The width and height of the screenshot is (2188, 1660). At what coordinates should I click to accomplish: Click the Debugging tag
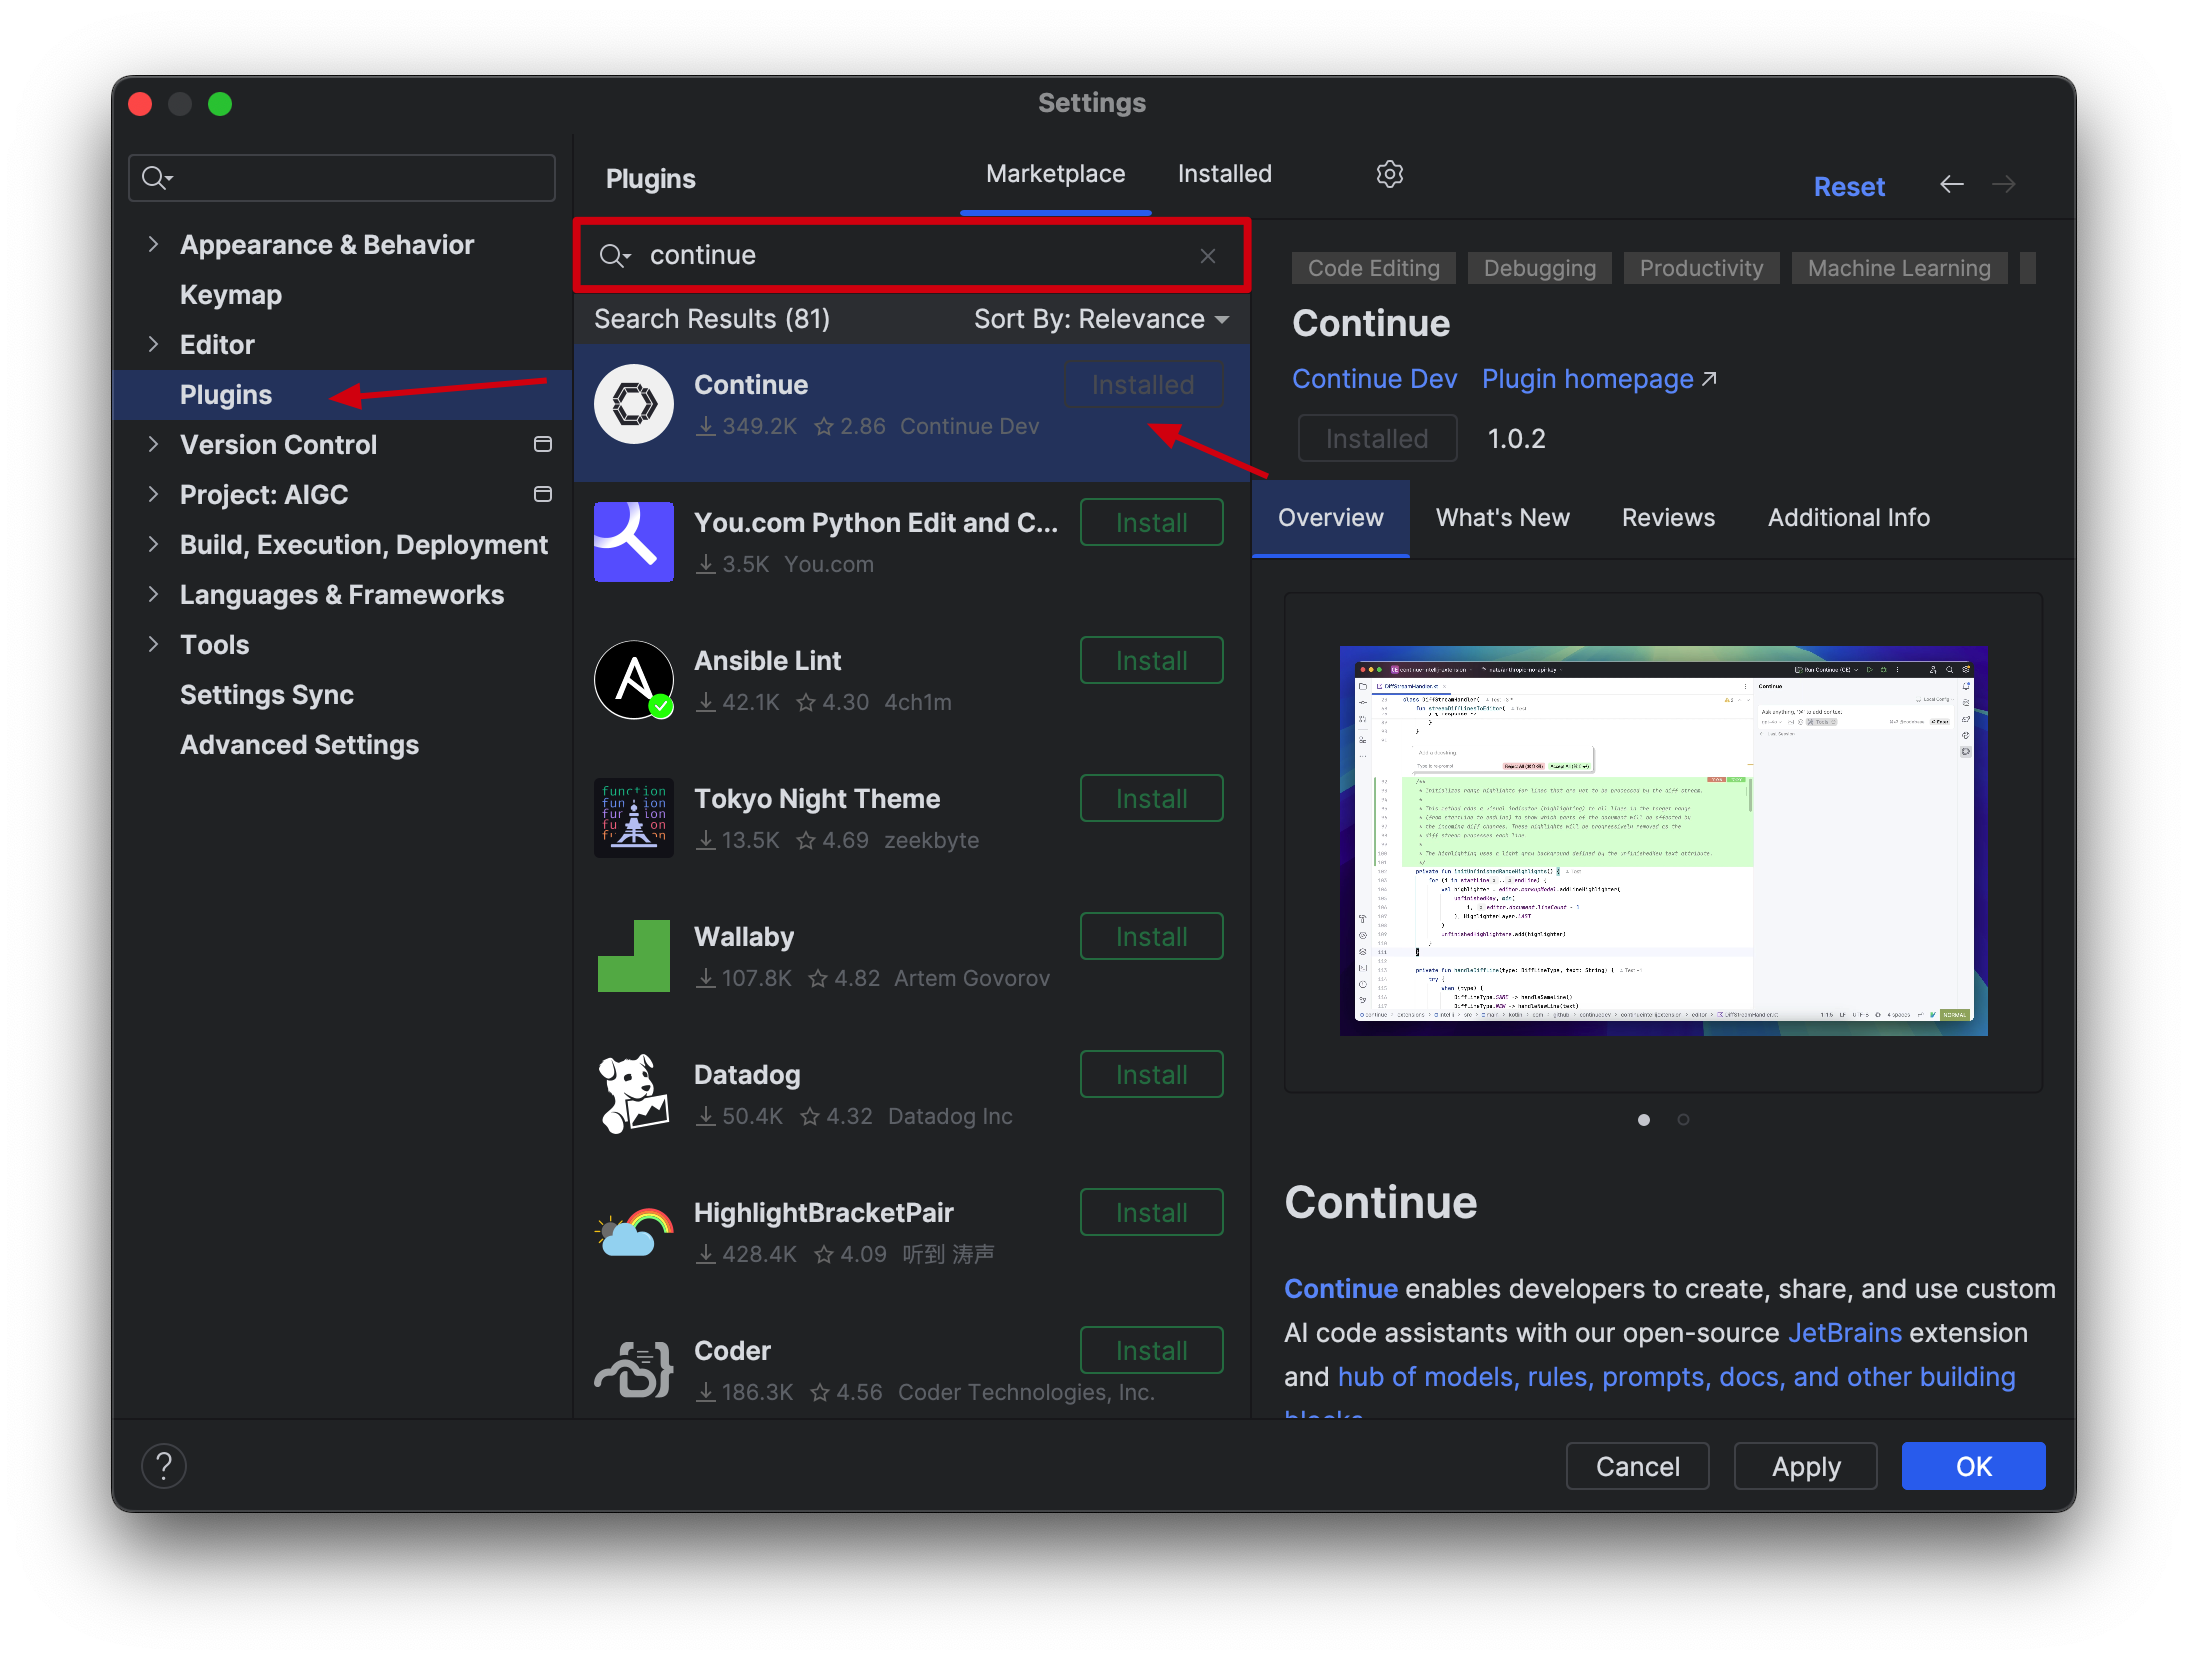point(1539,268)
